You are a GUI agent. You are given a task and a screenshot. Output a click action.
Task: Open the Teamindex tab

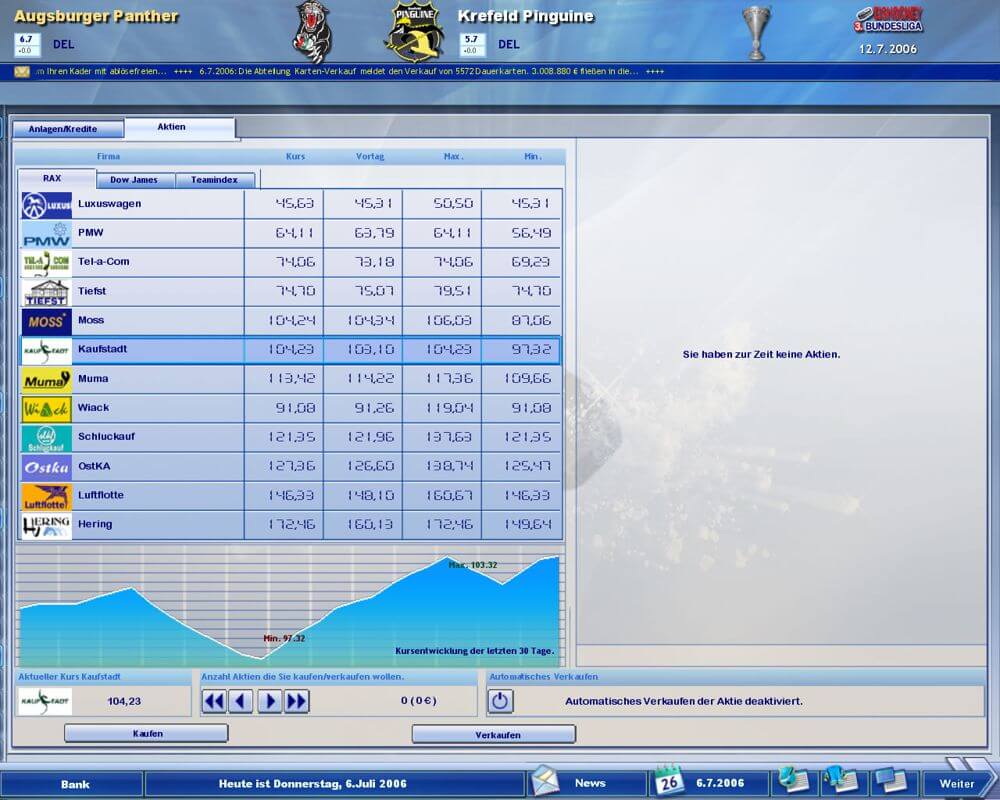[216, 180]
